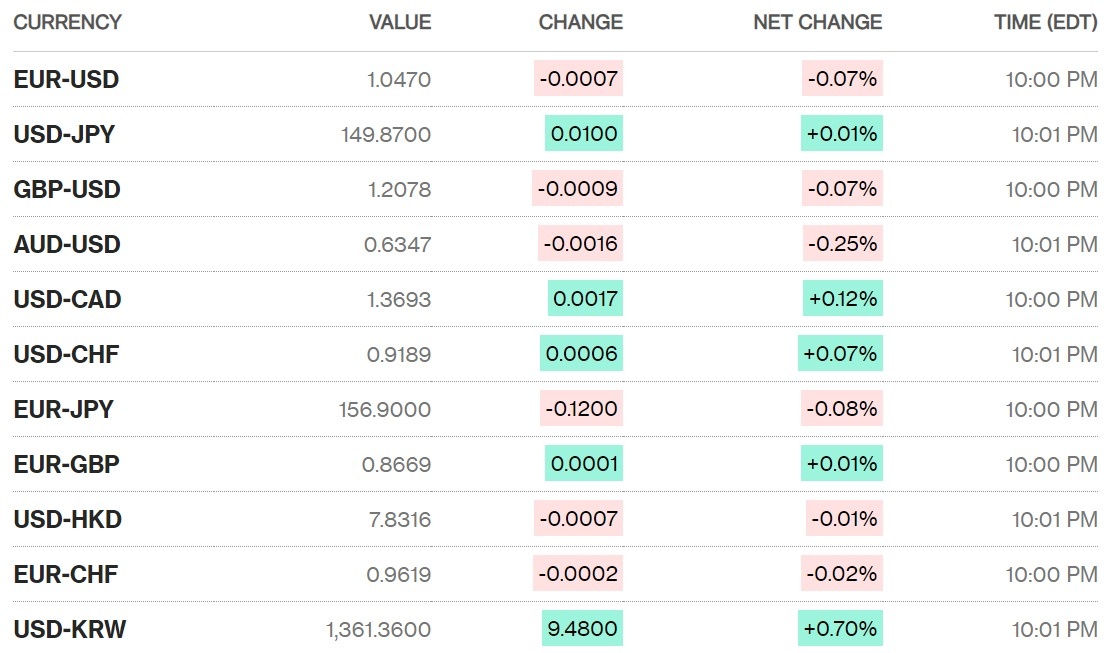Viewport: 1118px width, 653px height.
Task: Open the USD-KRW currency pair
Action: click(70, 629)
